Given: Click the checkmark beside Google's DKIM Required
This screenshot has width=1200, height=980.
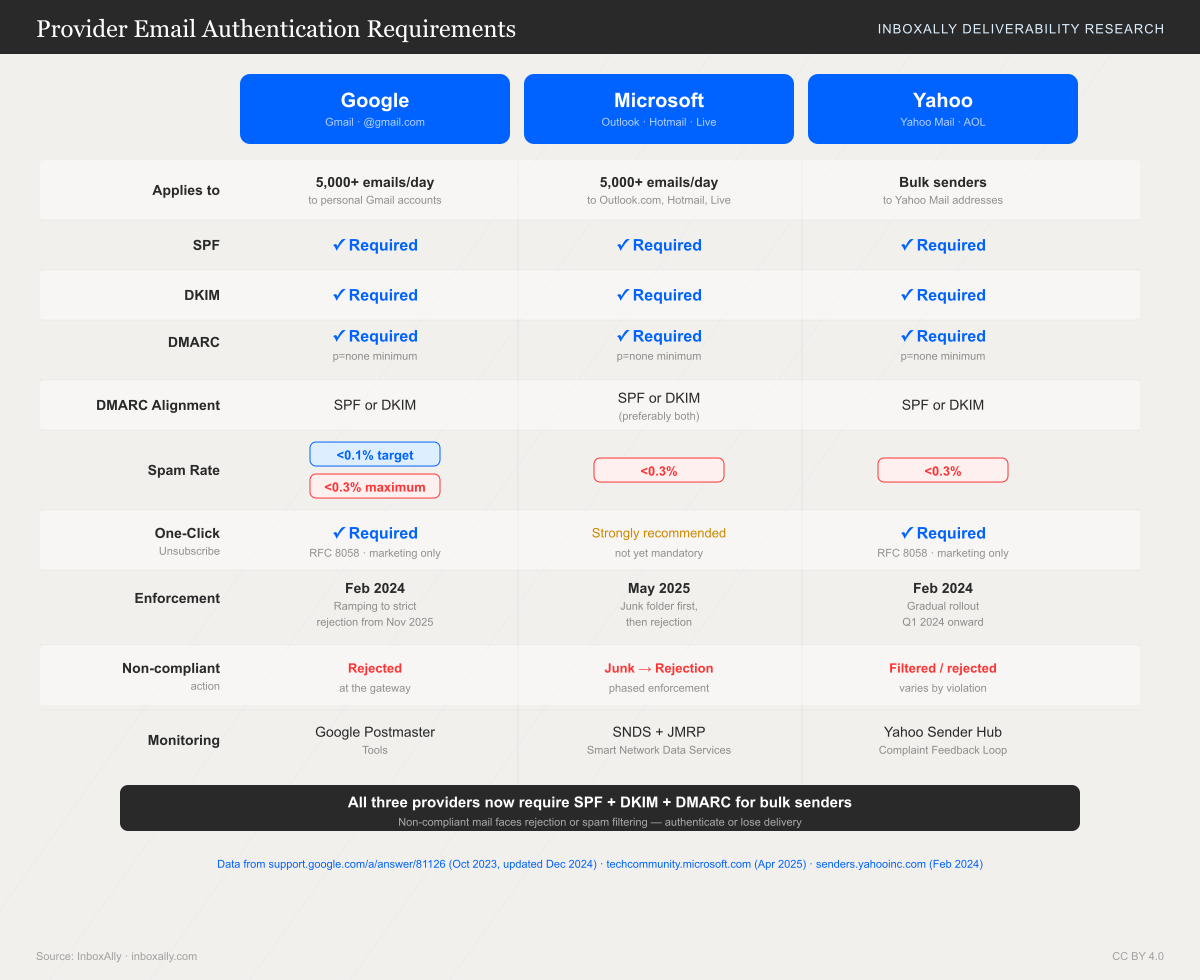Looking at the screenshot, I should point(339,295).
